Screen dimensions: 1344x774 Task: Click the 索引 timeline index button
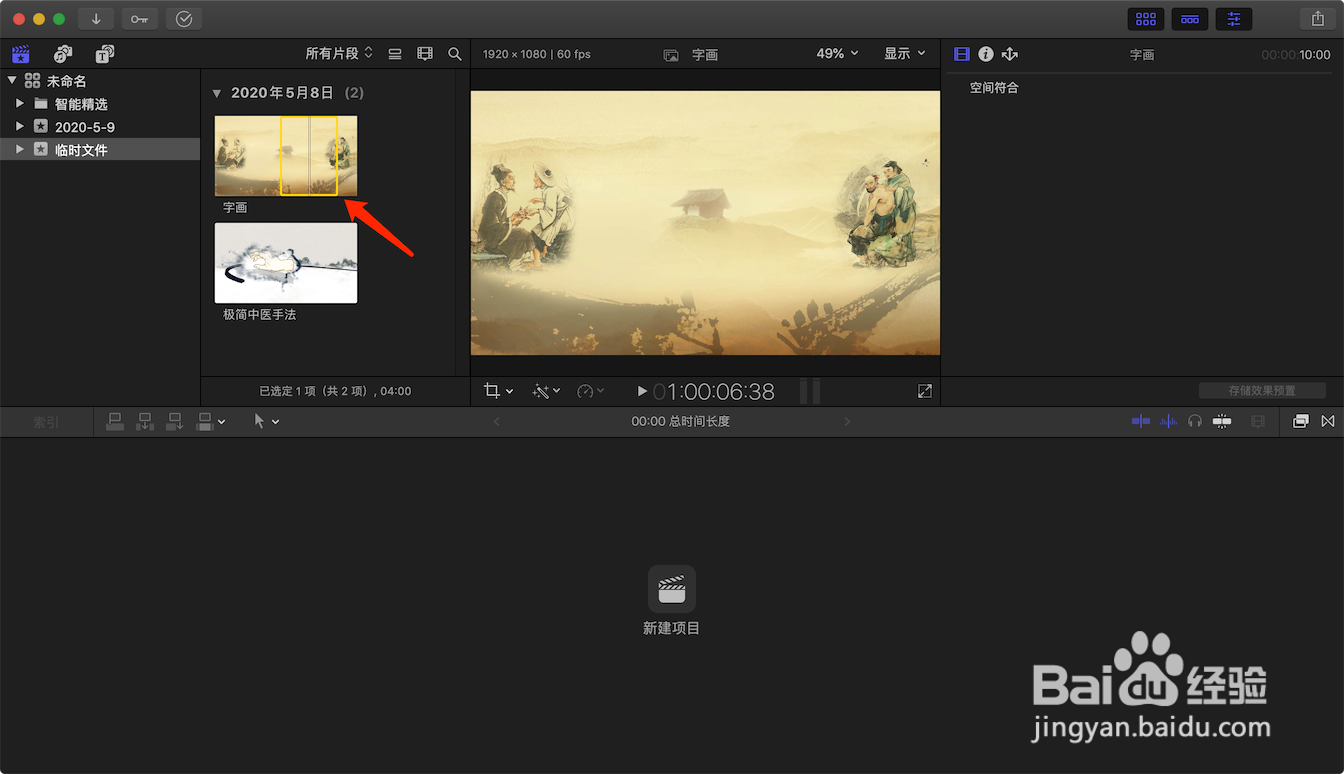[x=46, y=422]
